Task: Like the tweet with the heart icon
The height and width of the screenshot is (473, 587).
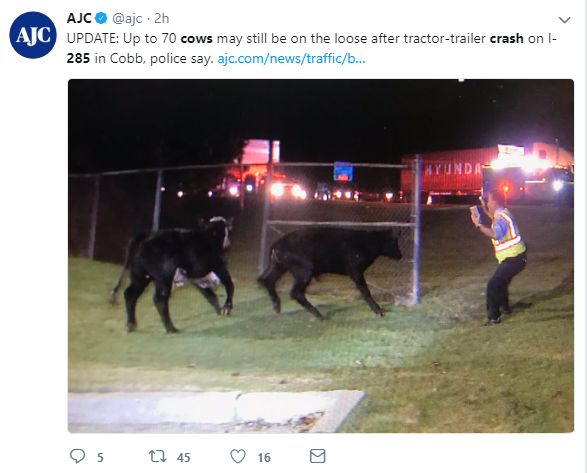Action: tap(238, 457)
